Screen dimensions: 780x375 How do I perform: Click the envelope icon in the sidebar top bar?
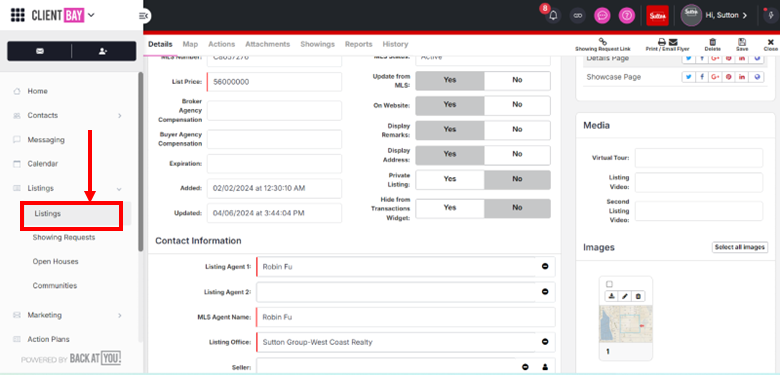point(40,51)
